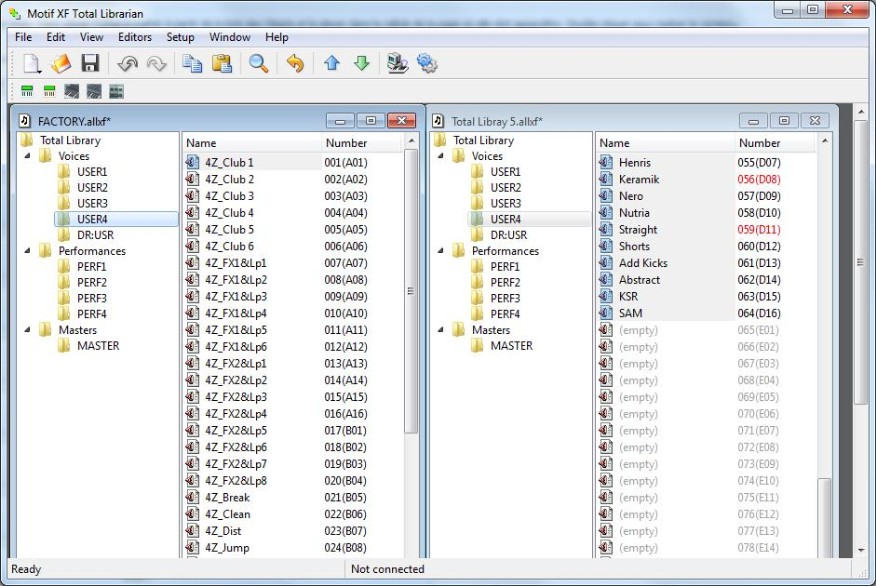Select USER3 folder in FACTORY.allxf tree
Image resolution: width=876 pixels, height=586 pixels.
pos(92,203)
